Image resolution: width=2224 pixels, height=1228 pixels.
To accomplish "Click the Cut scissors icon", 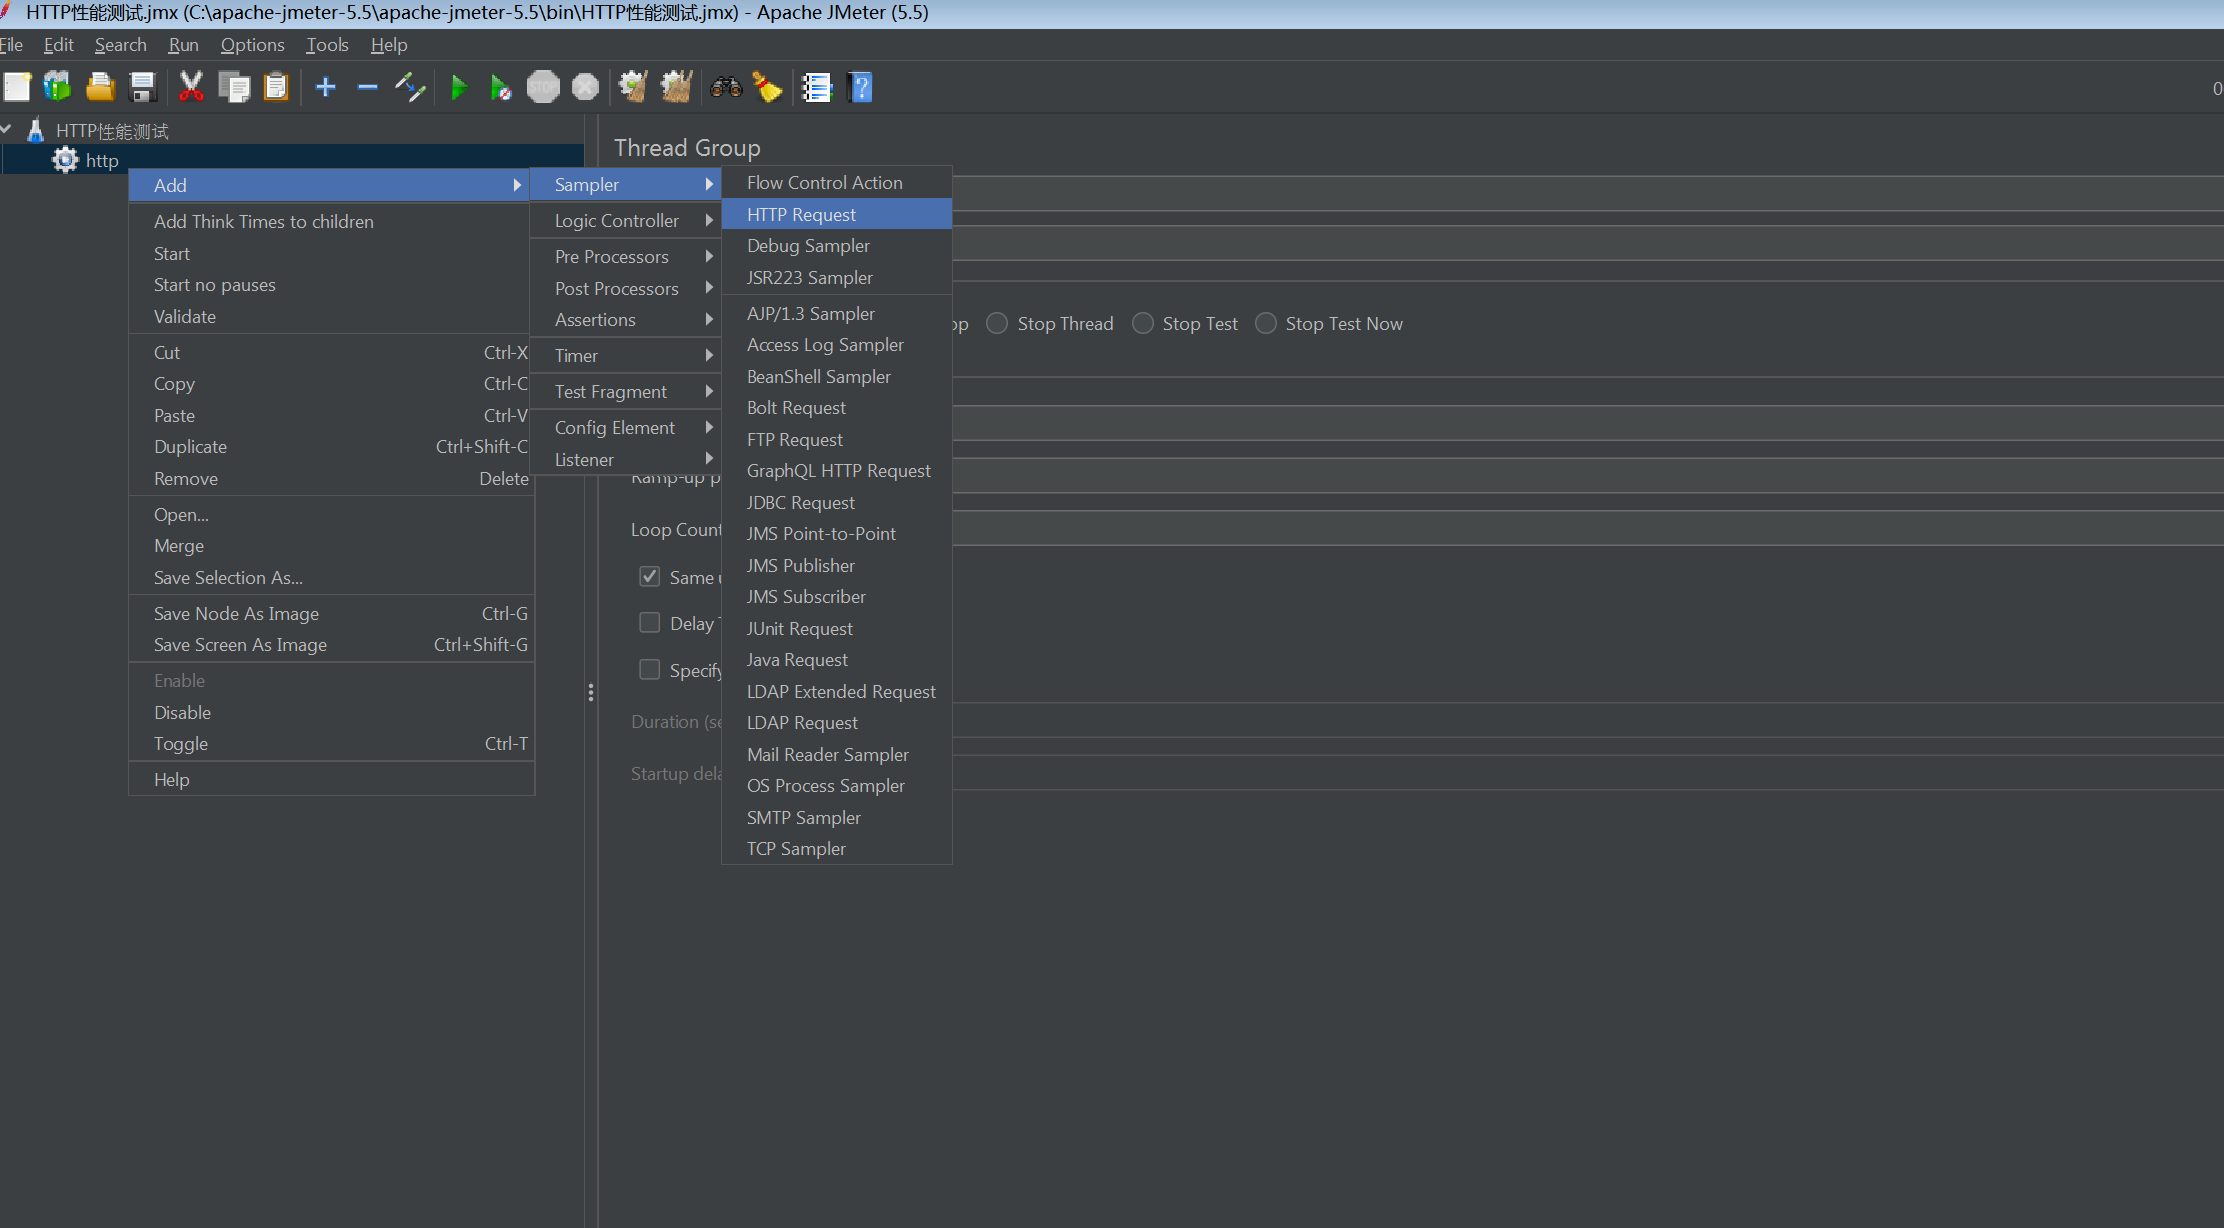I will [x=191, y=87].
